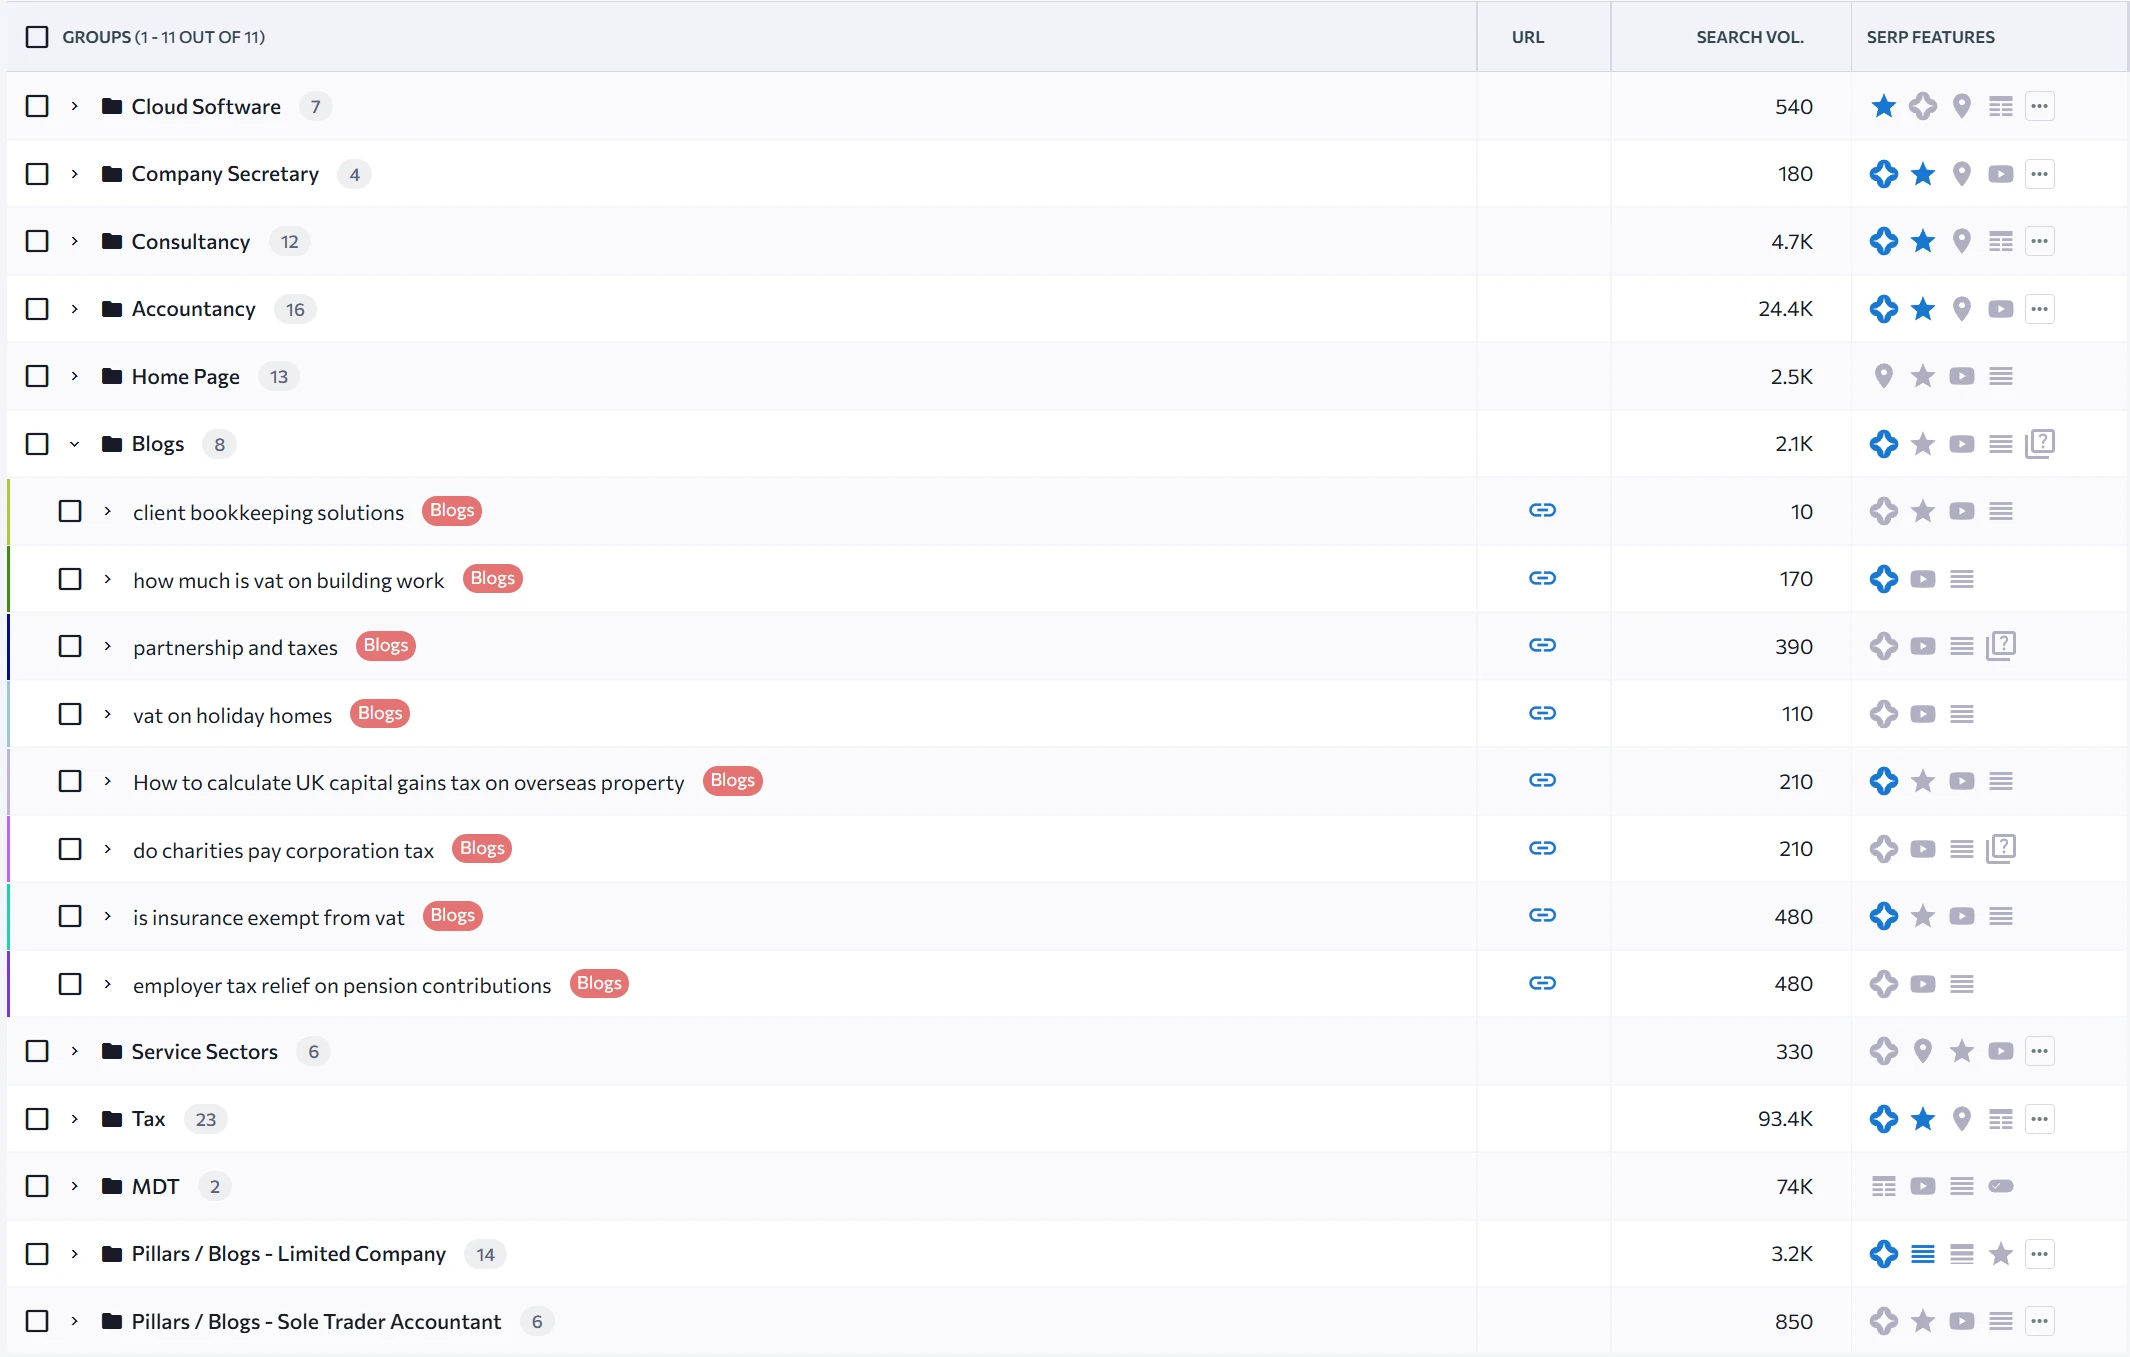Open keyword How to calculate UK capital gains tax
The image size is (2130, 1357).
[x=408, y=782]
